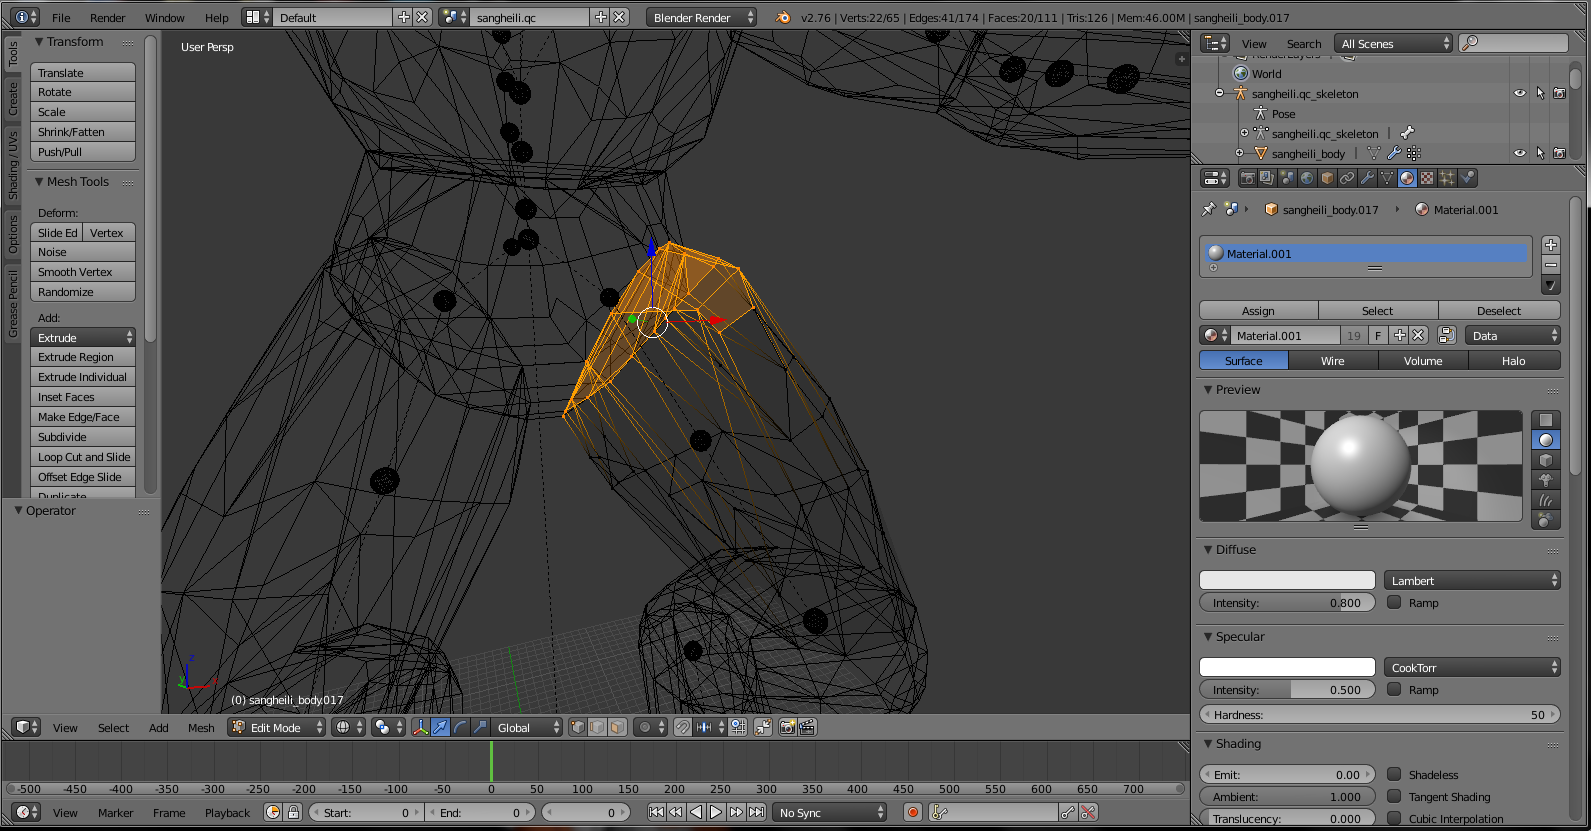Screen dimensions: 1591x831
Task: Click the Diffuse color swatch
Action: tap(1287, 581)
